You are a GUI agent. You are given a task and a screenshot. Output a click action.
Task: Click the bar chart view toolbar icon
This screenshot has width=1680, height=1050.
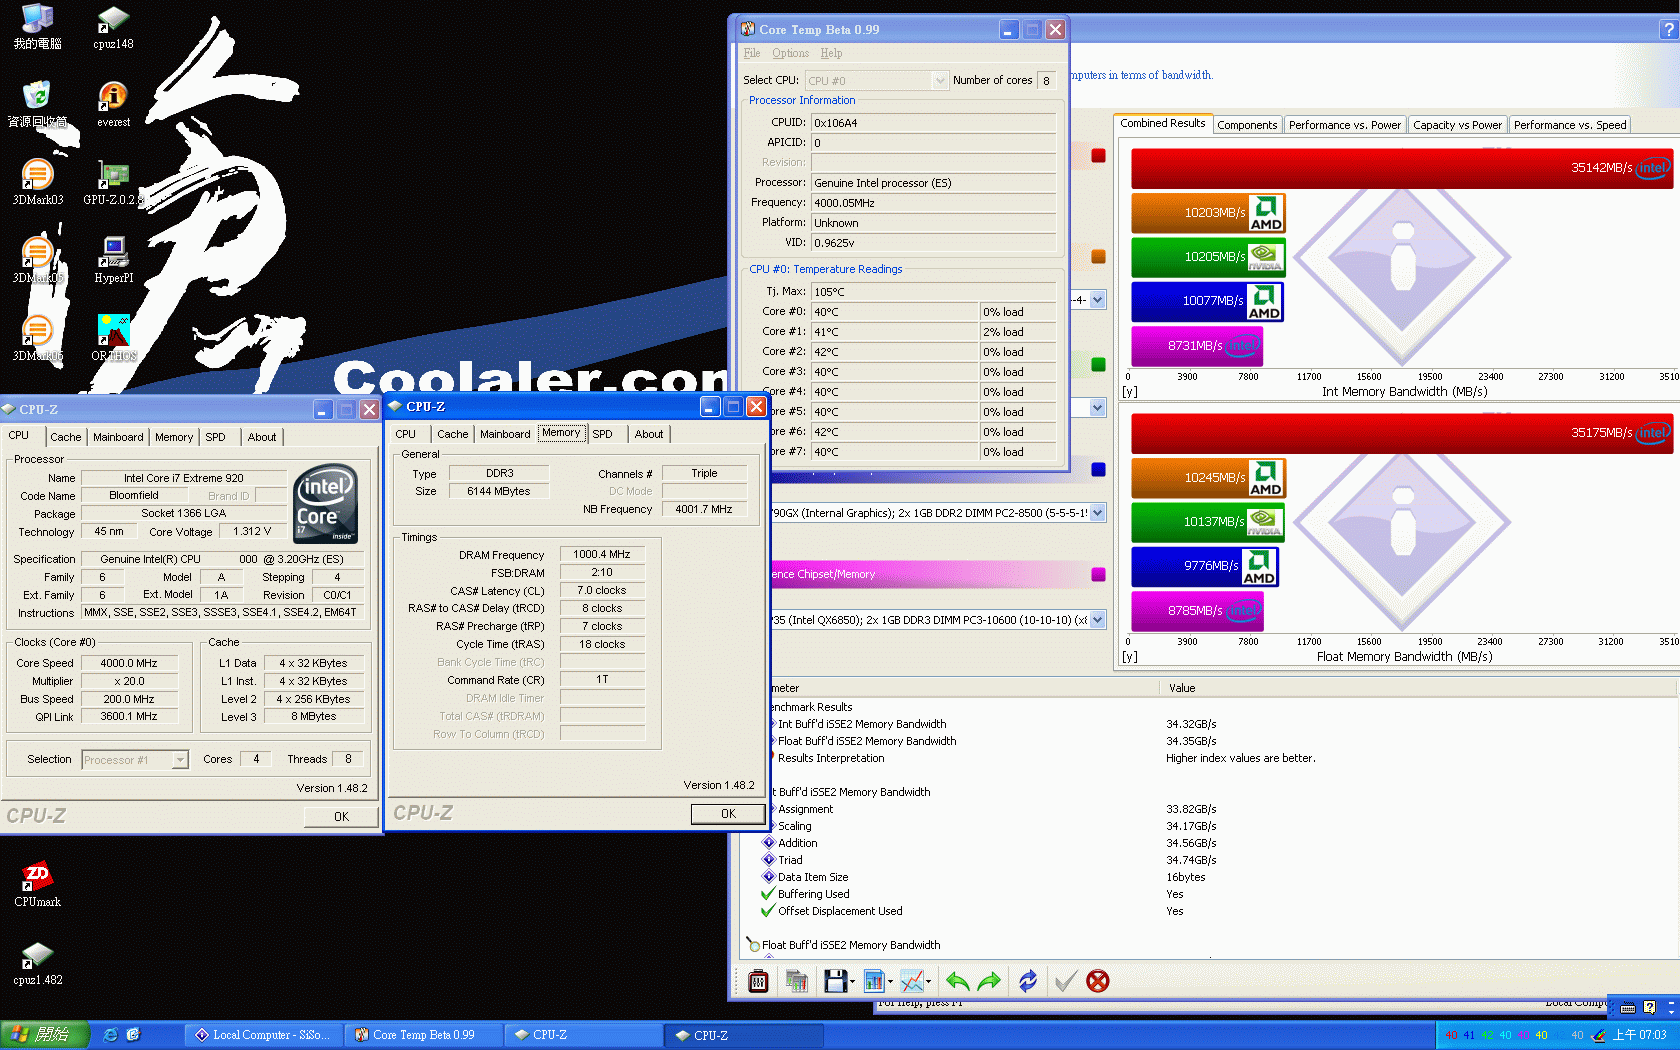coord(874,981)
